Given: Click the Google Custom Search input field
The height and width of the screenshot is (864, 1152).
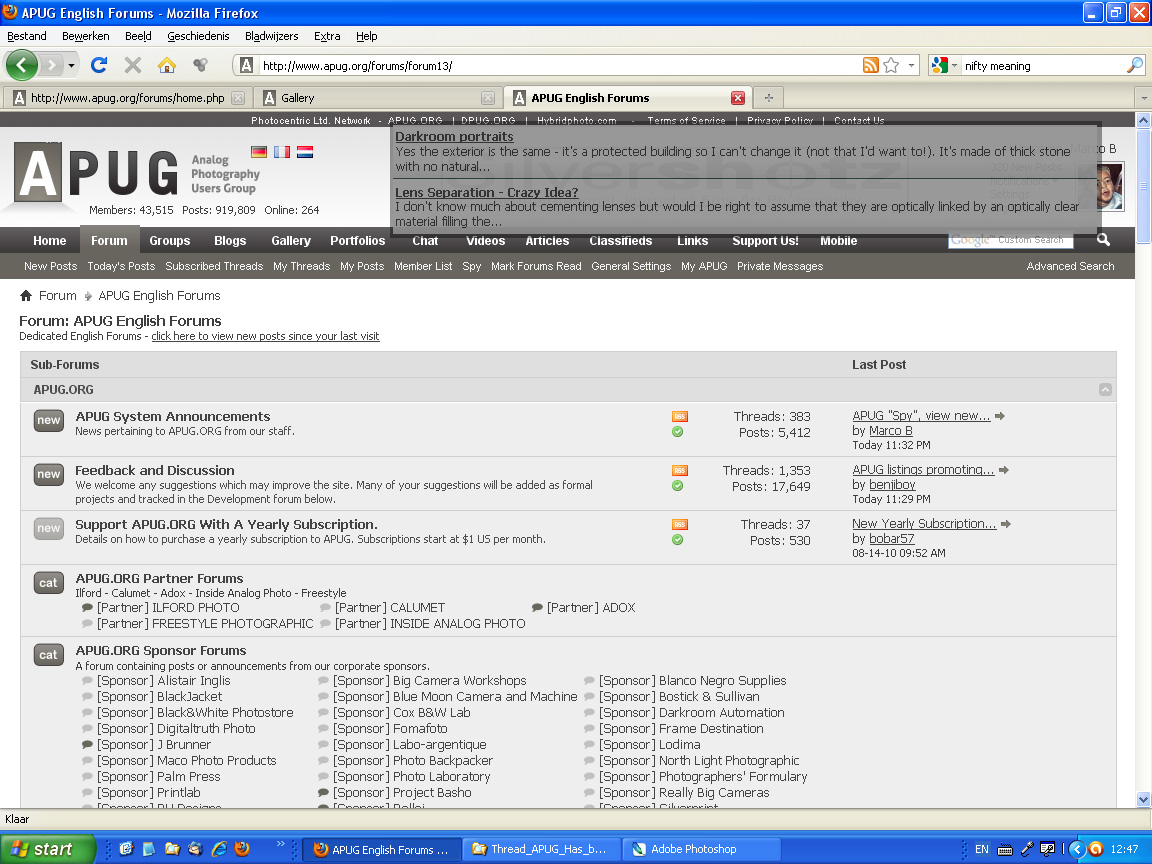Looking at the screenshot, I should [x=1010, y=240].
